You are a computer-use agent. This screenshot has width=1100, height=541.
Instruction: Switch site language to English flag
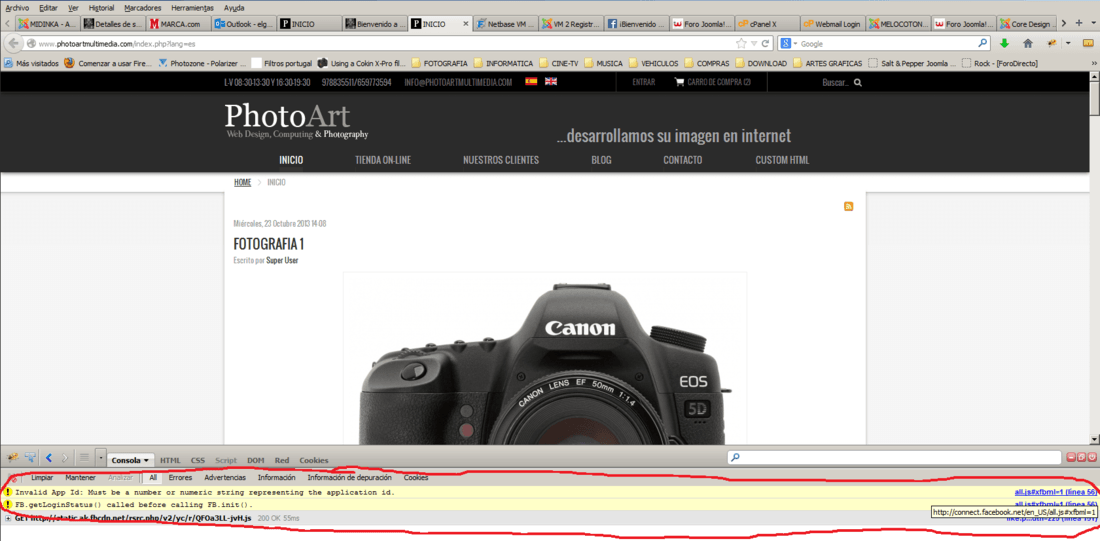551,81
